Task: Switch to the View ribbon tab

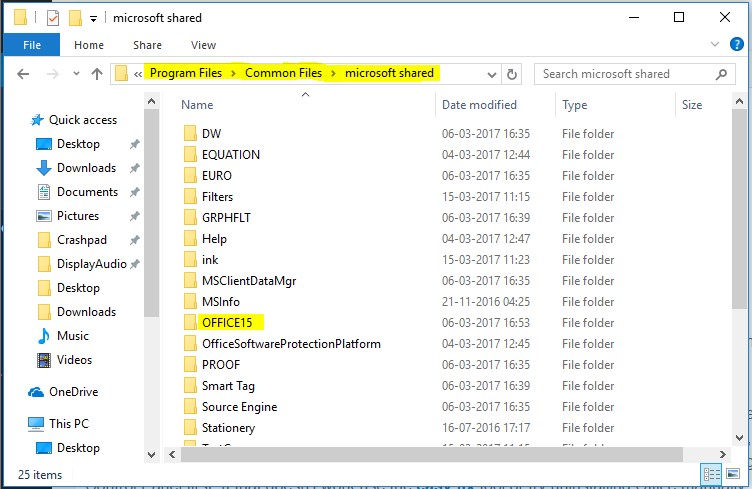Action: (x=203, y=45)
